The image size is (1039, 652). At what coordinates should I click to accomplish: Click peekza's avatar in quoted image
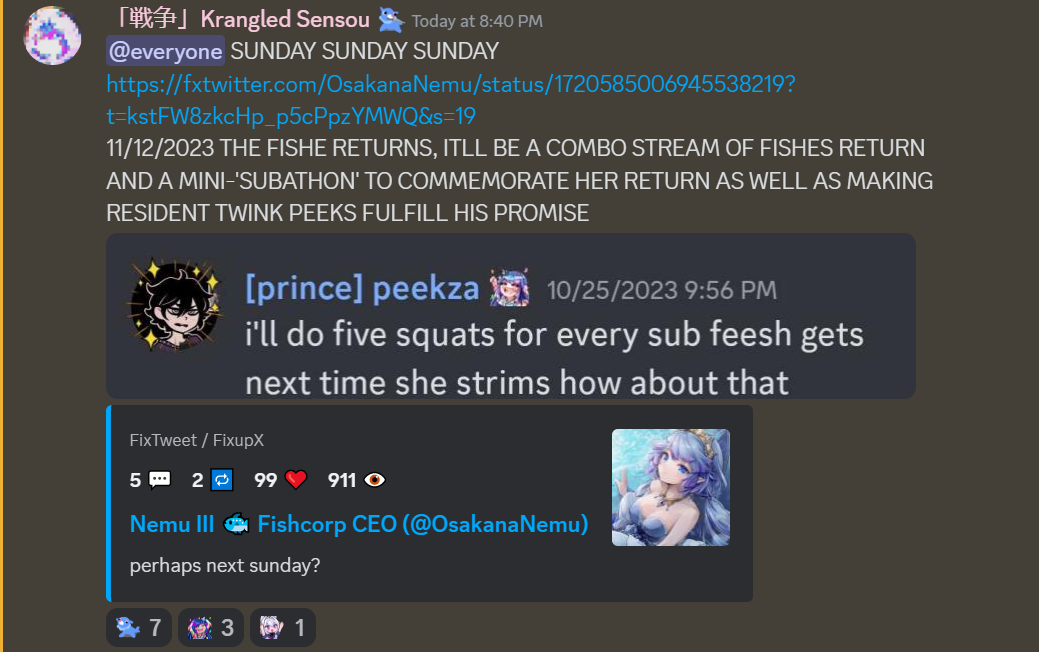(176, 305)
